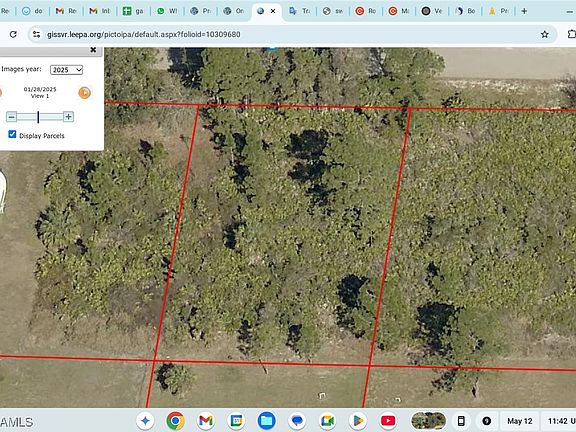Zoom out with the minus button
This screenshot has height=432, width=576.
(11, 117)
